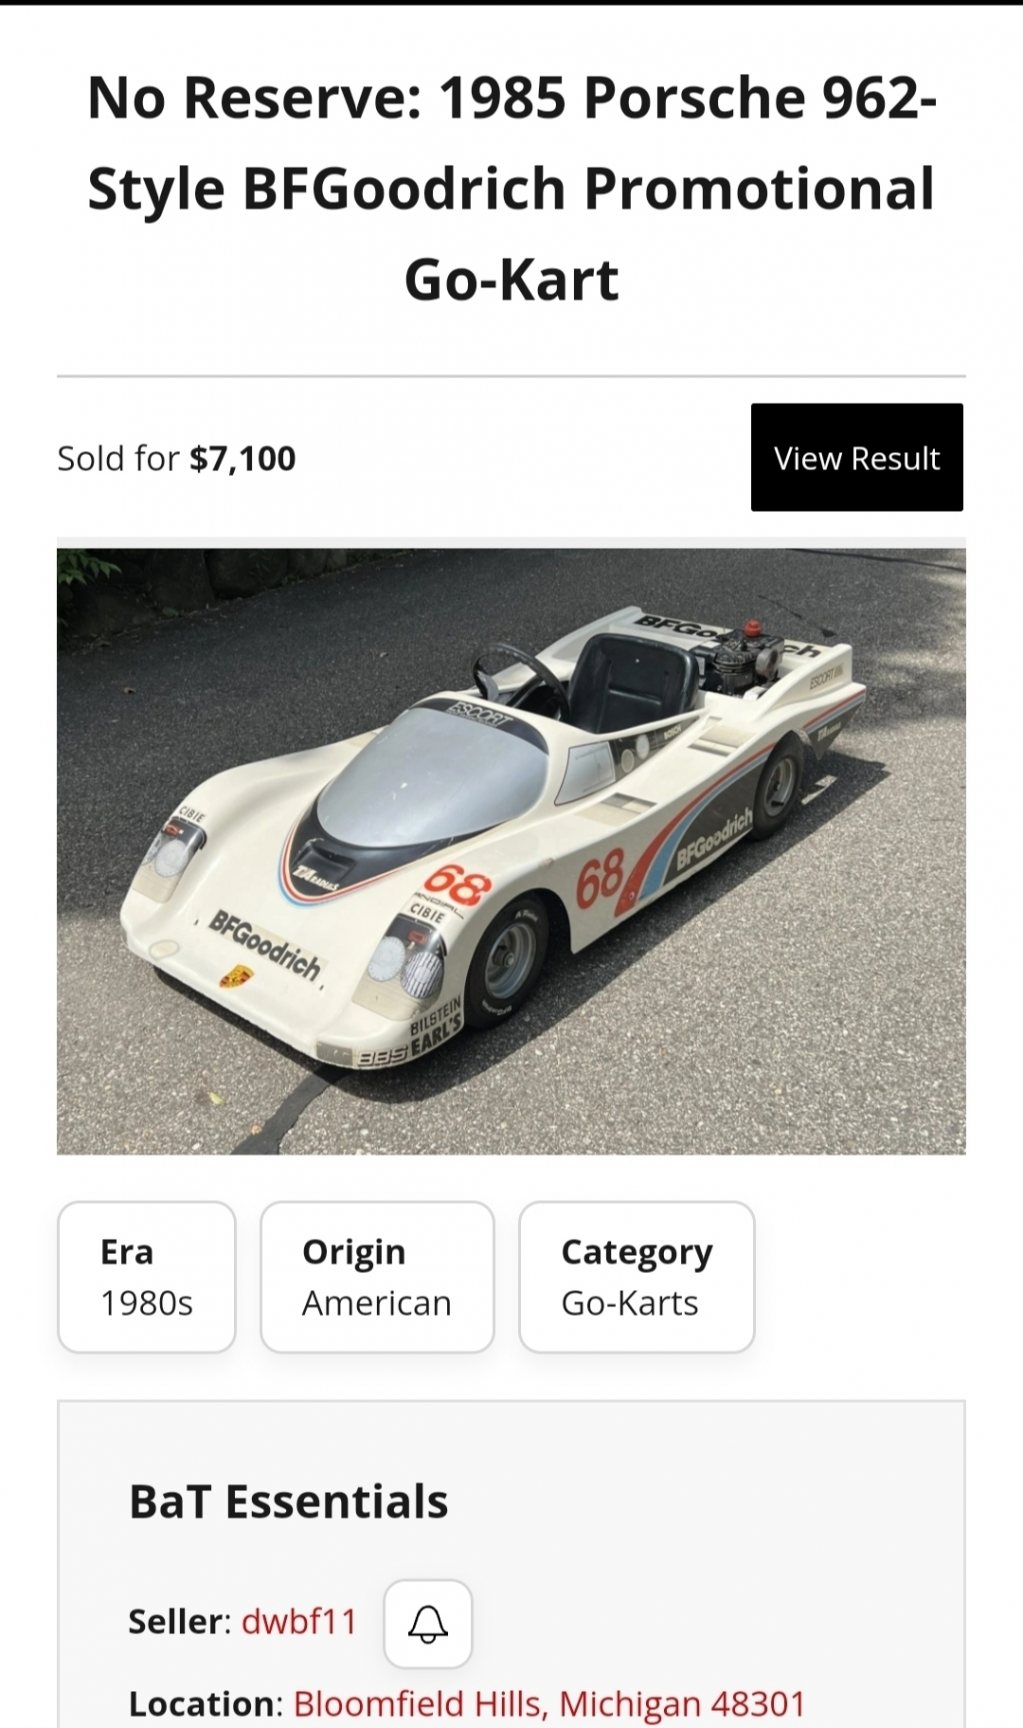Click the $7,100 sold price
This screenshot has height=1728, width=1023.
pyautogui.click(x=243, y=459)
